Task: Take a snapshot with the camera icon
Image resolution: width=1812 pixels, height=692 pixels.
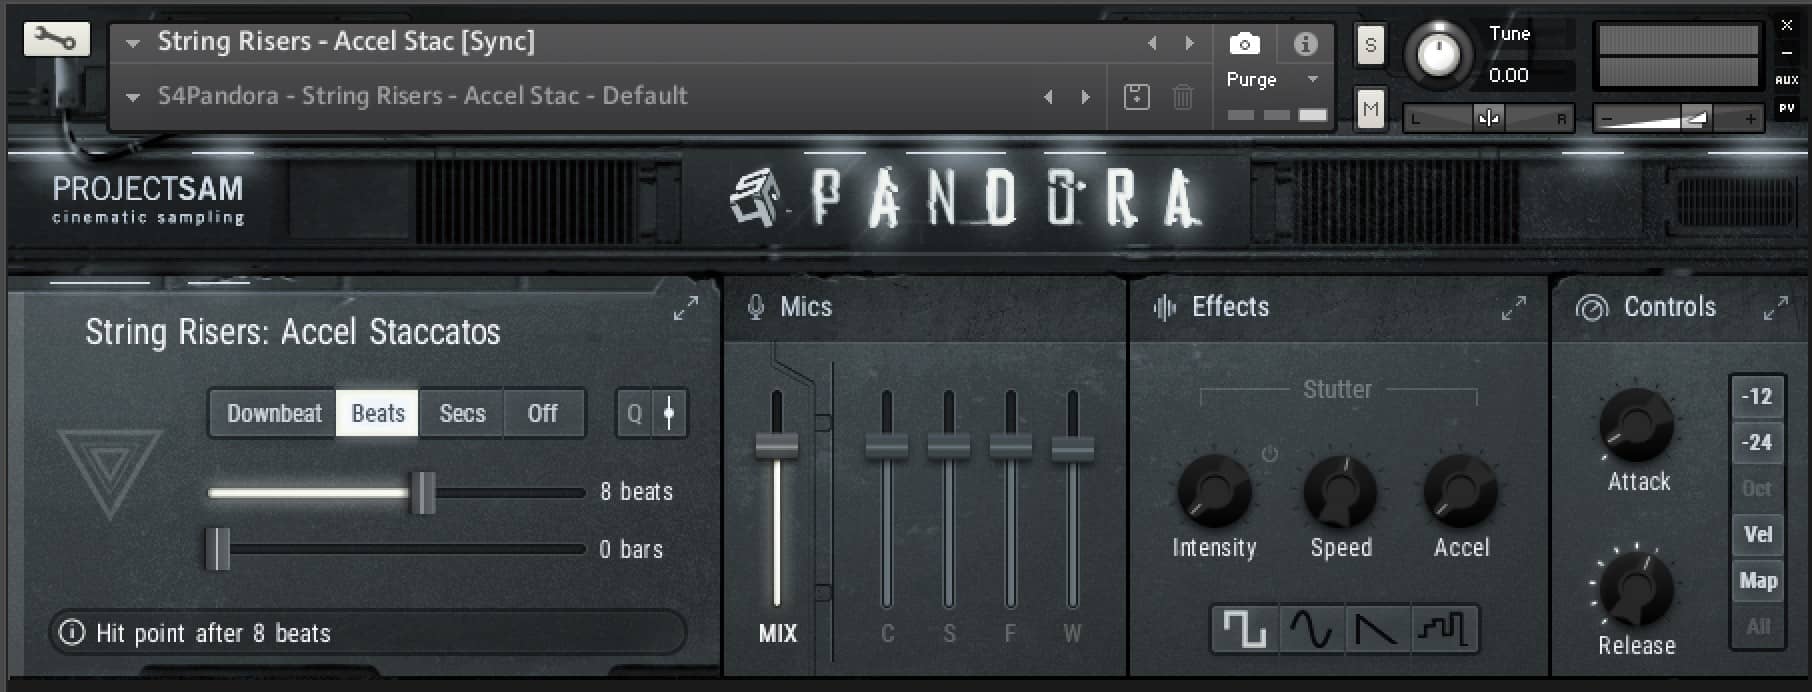Action: 1244,43
